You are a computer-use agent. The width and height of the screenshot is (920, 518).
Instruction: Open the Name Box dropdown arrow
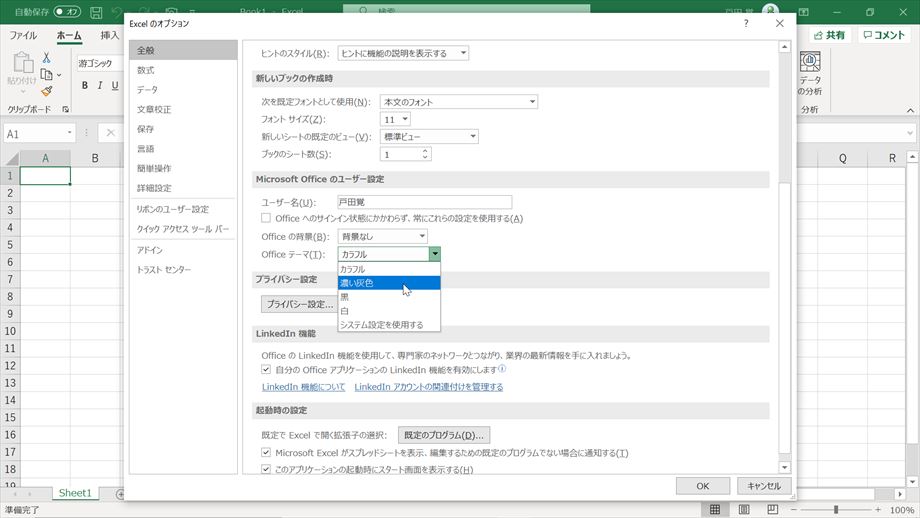point(69,133)
